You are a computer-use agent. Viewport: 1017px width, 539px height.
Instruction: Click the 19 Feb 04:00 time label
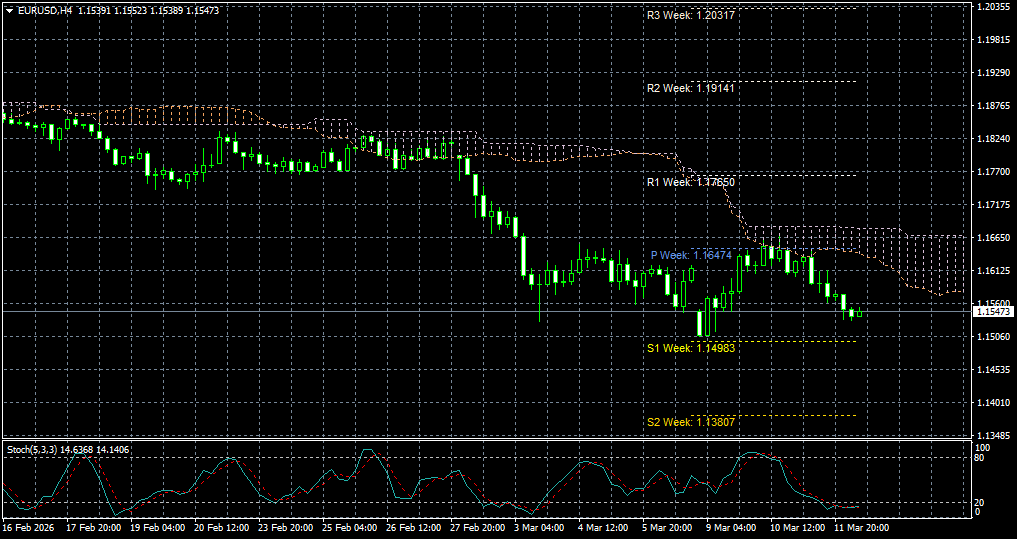[157, 528]
